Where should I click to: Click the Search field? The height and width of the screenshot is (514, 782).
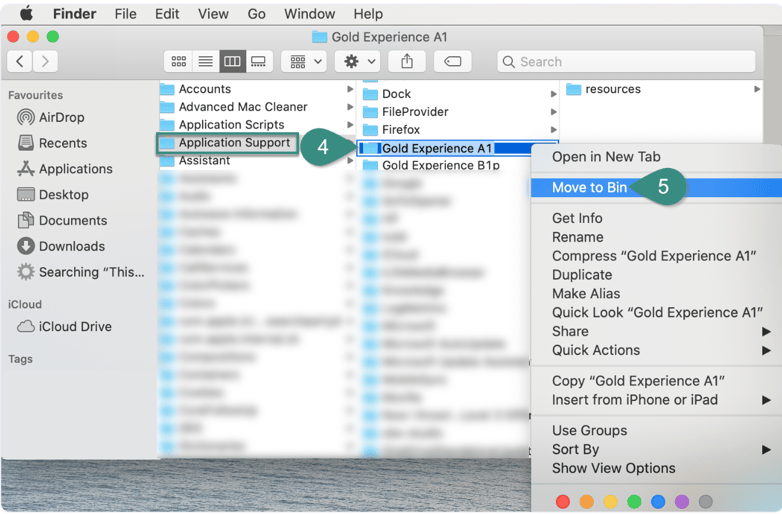point(626,61)
